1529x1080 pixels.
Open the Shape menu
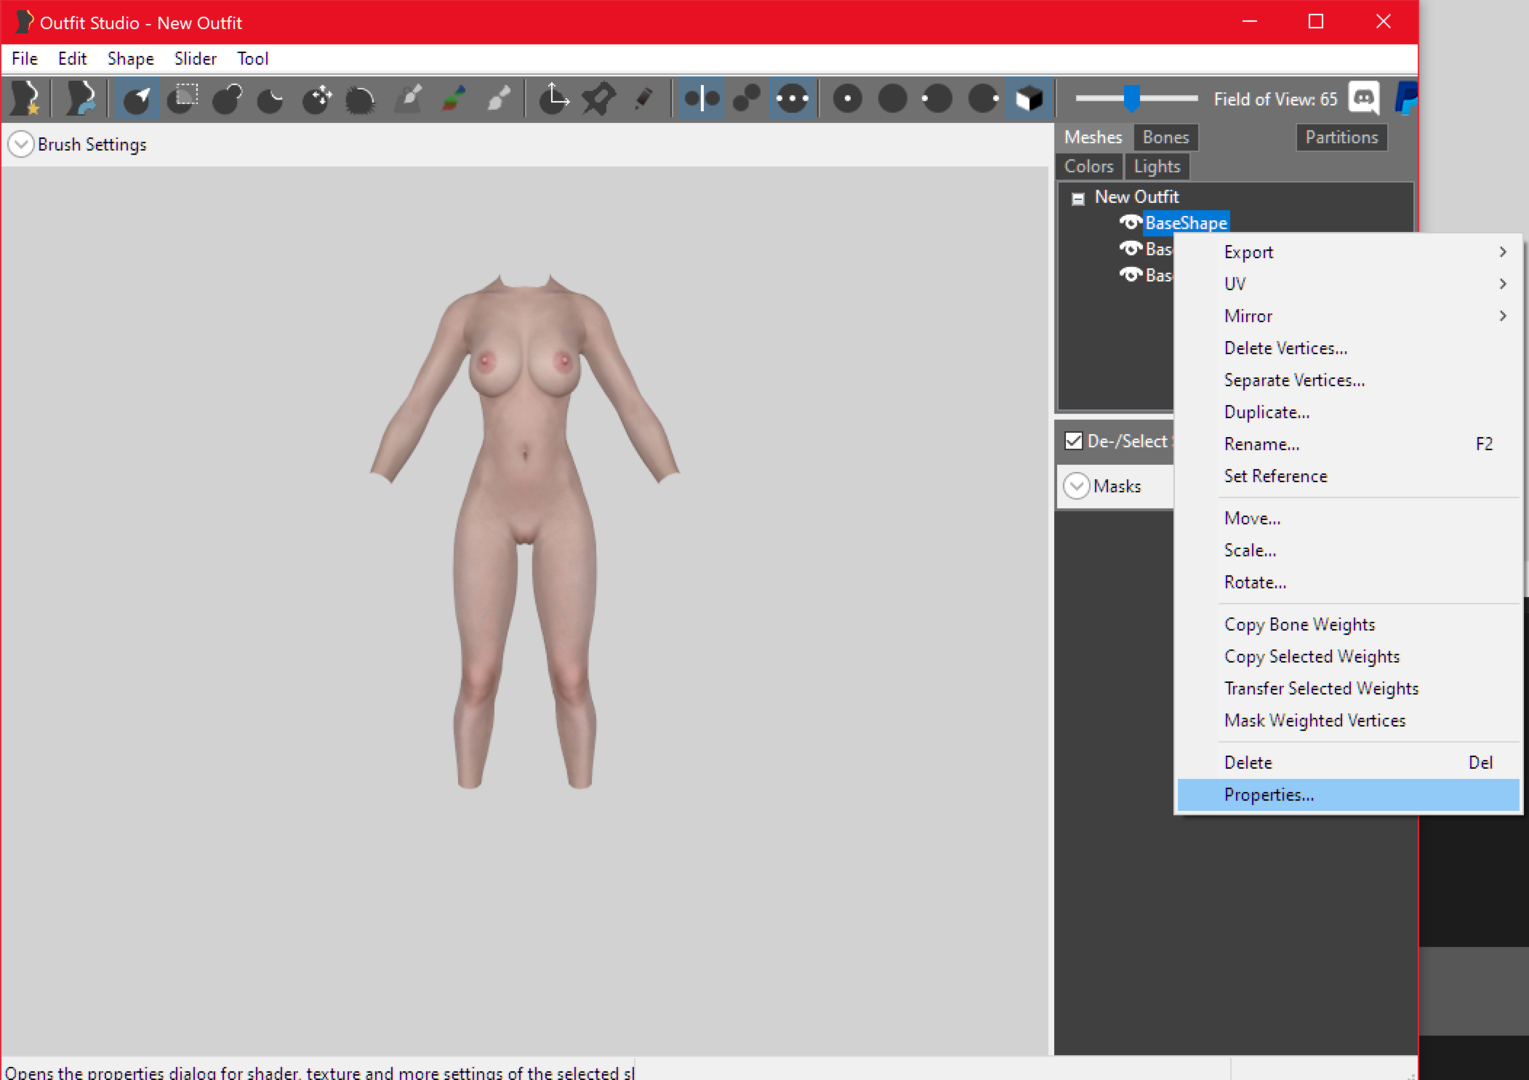click(x=131, y=58)
